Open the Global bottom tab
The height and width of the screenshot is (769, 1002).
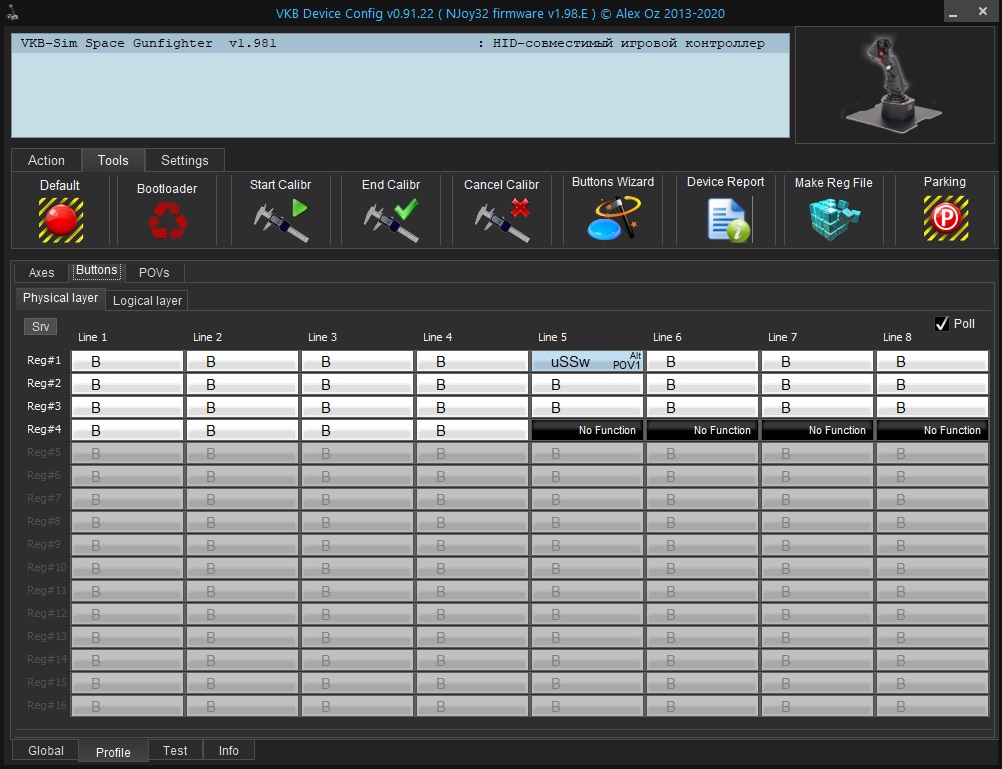click(x=46, y=750)
